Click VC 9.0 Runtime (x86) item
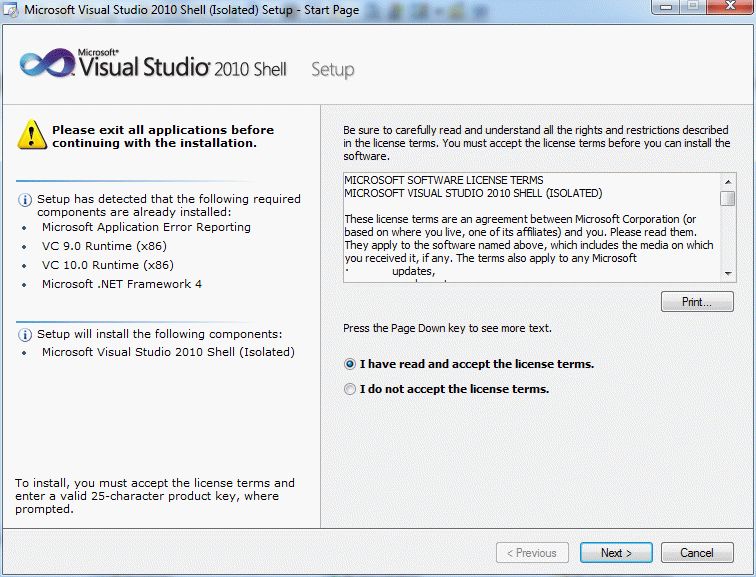 [x=104, y=246]
